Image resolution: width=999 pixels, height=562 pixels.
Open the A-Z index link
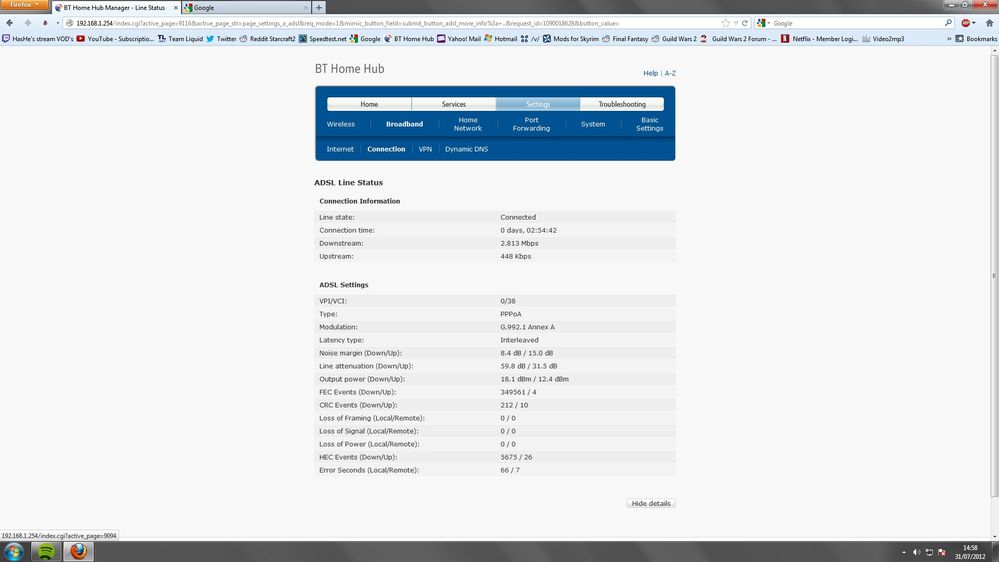670,73
